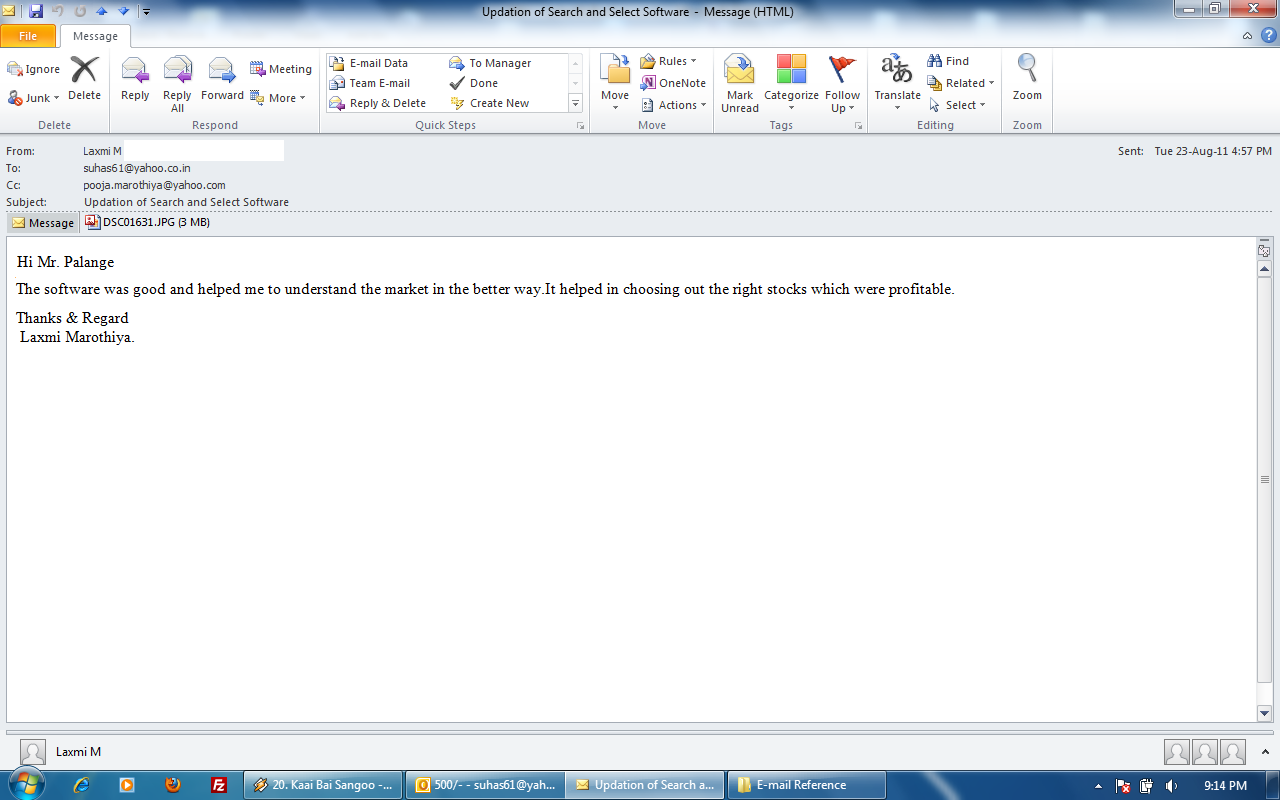The width and height of the screenshot is (1280, 800).
Task: Open the Junk dropdown
Action: coord(34,98)
